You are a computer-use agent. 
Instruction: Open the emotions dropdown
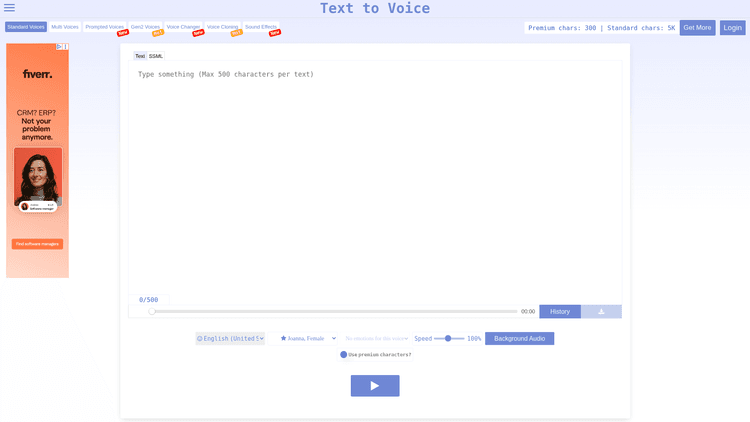tap(376, 338)
